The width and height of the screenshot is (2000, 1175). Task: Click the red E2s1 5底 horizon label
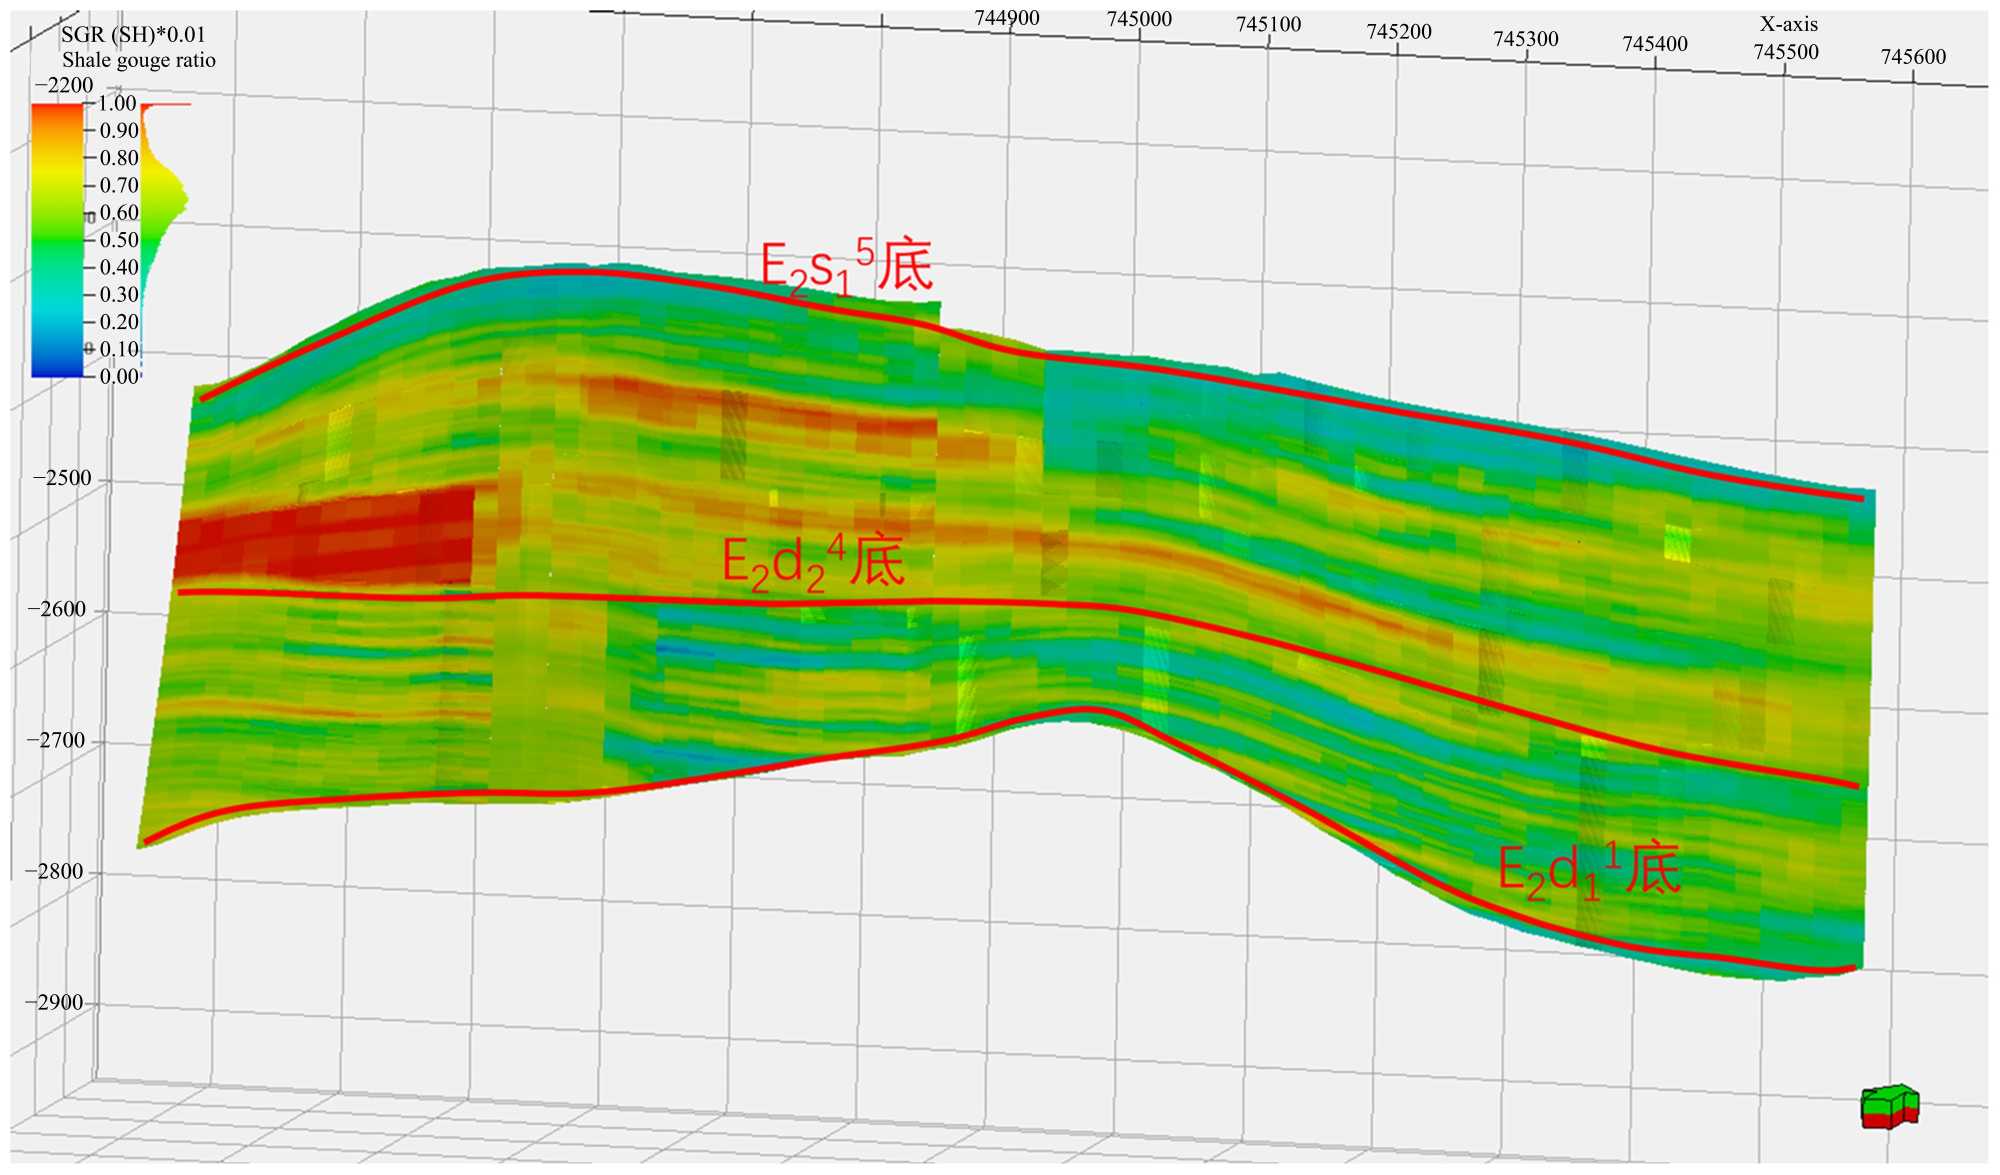pos(846,266)
